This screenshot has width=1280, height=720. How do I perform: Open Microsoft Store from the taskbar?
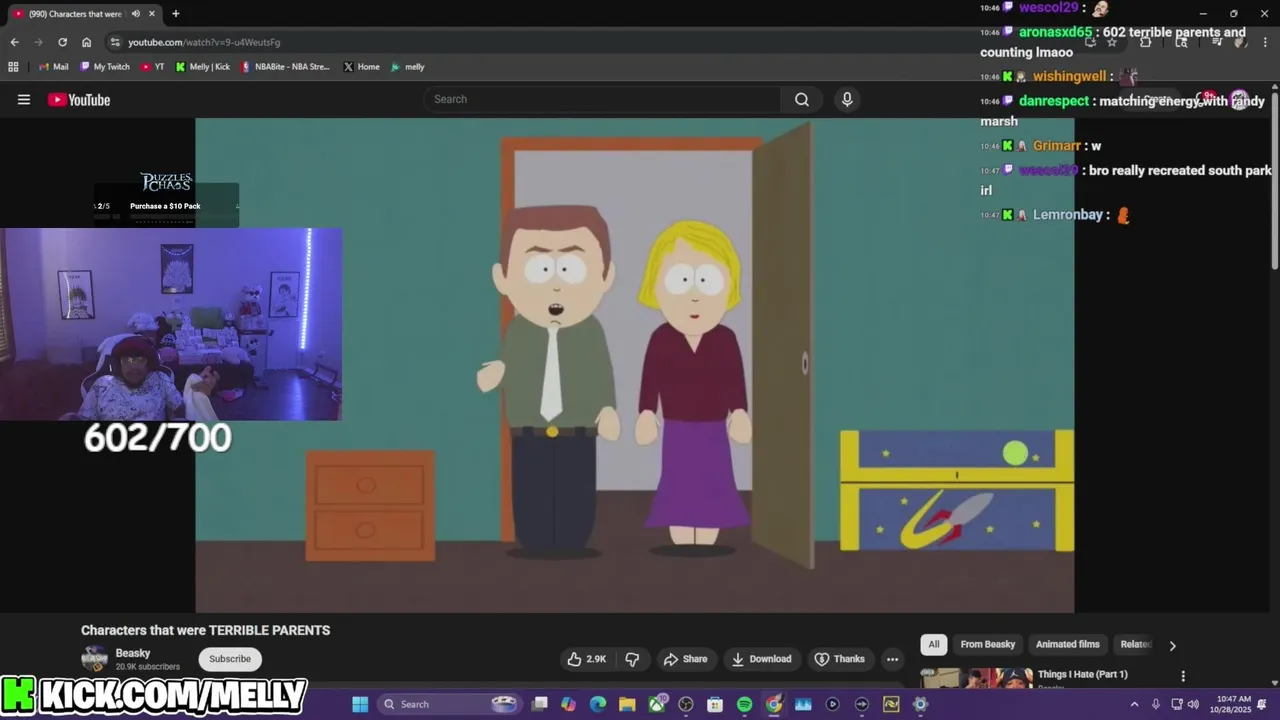(715, 704)
